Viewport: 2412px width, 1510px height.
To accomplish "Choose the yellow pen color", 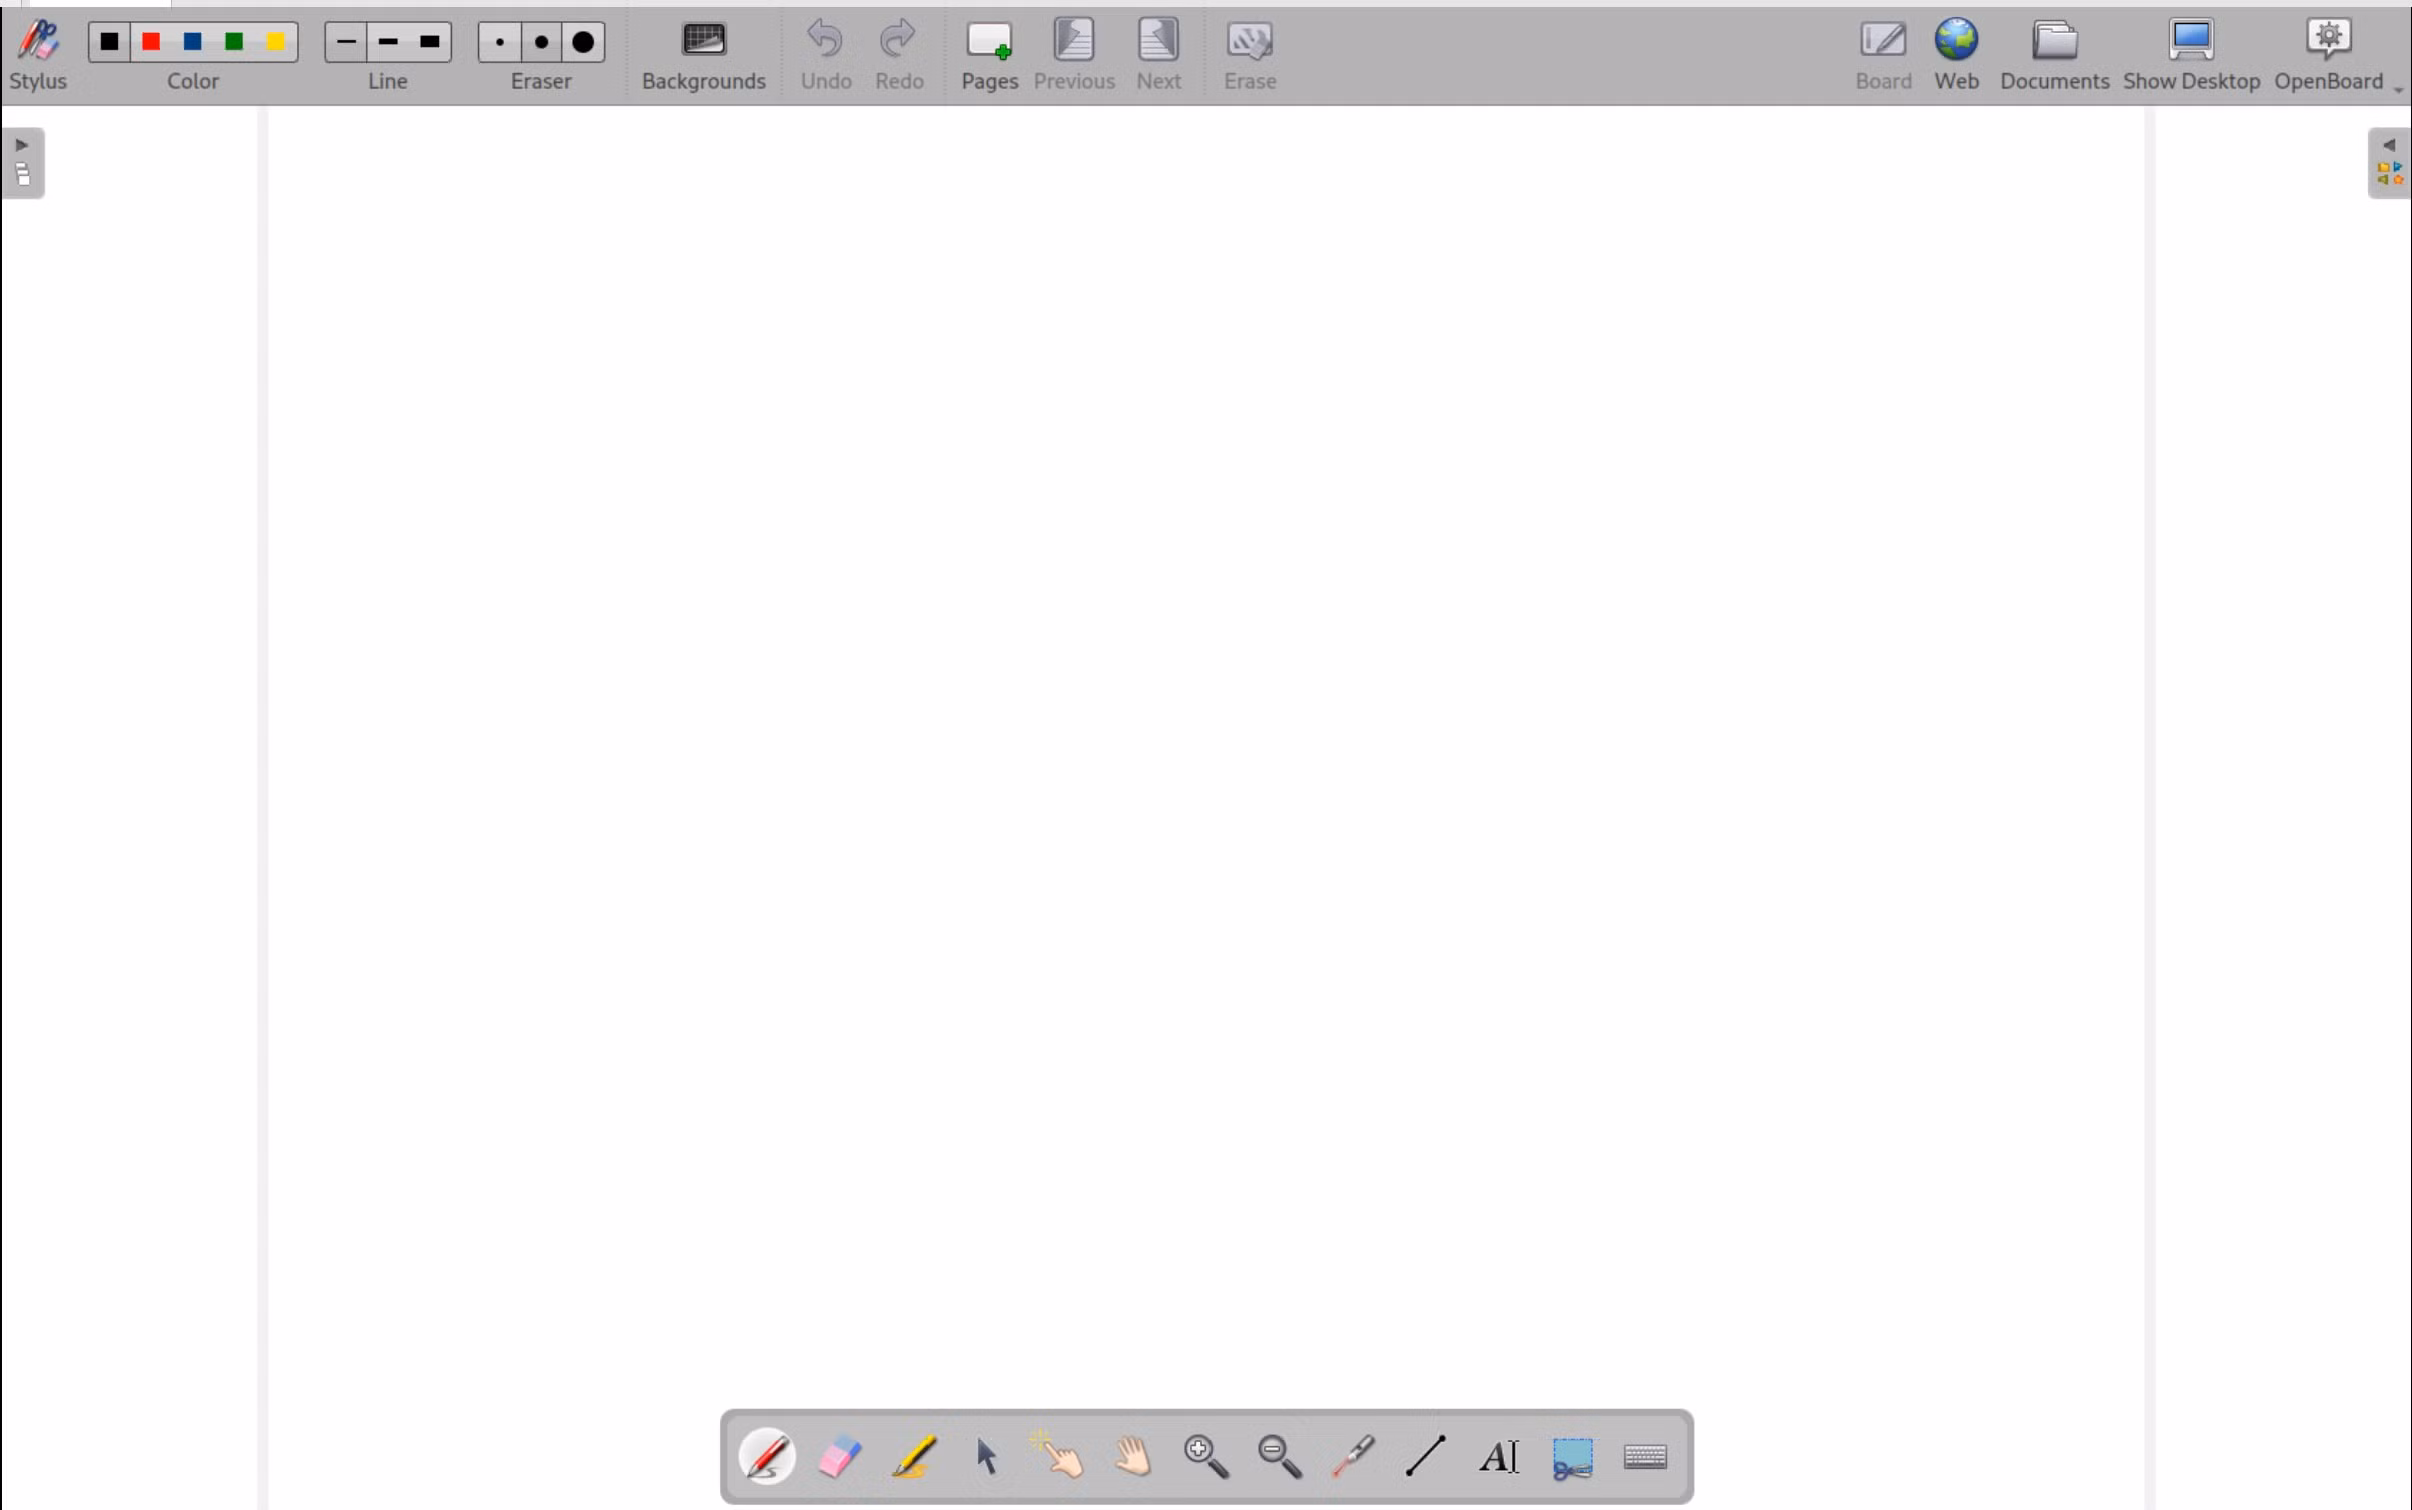I will click(x=276, y=42).
